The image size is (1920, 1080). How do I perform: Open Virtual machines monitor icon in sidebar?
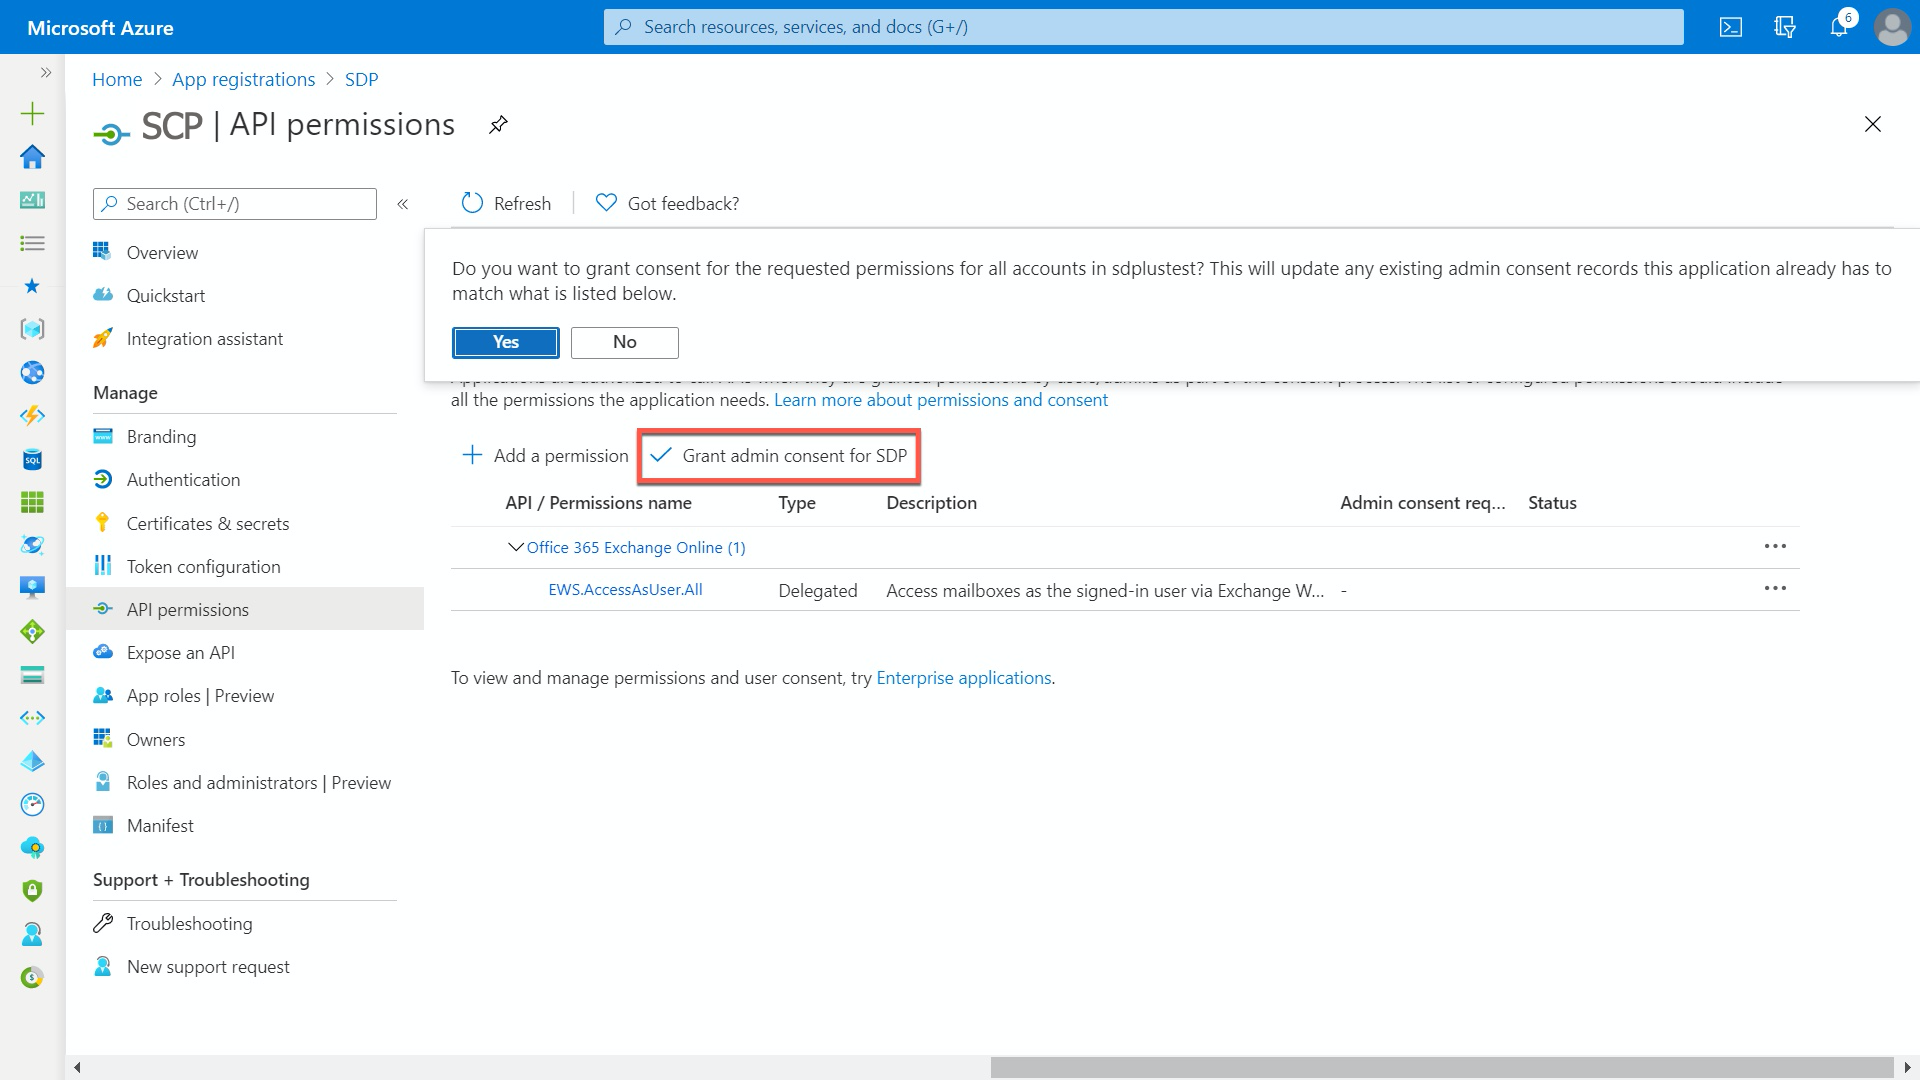tap(32, 588)
